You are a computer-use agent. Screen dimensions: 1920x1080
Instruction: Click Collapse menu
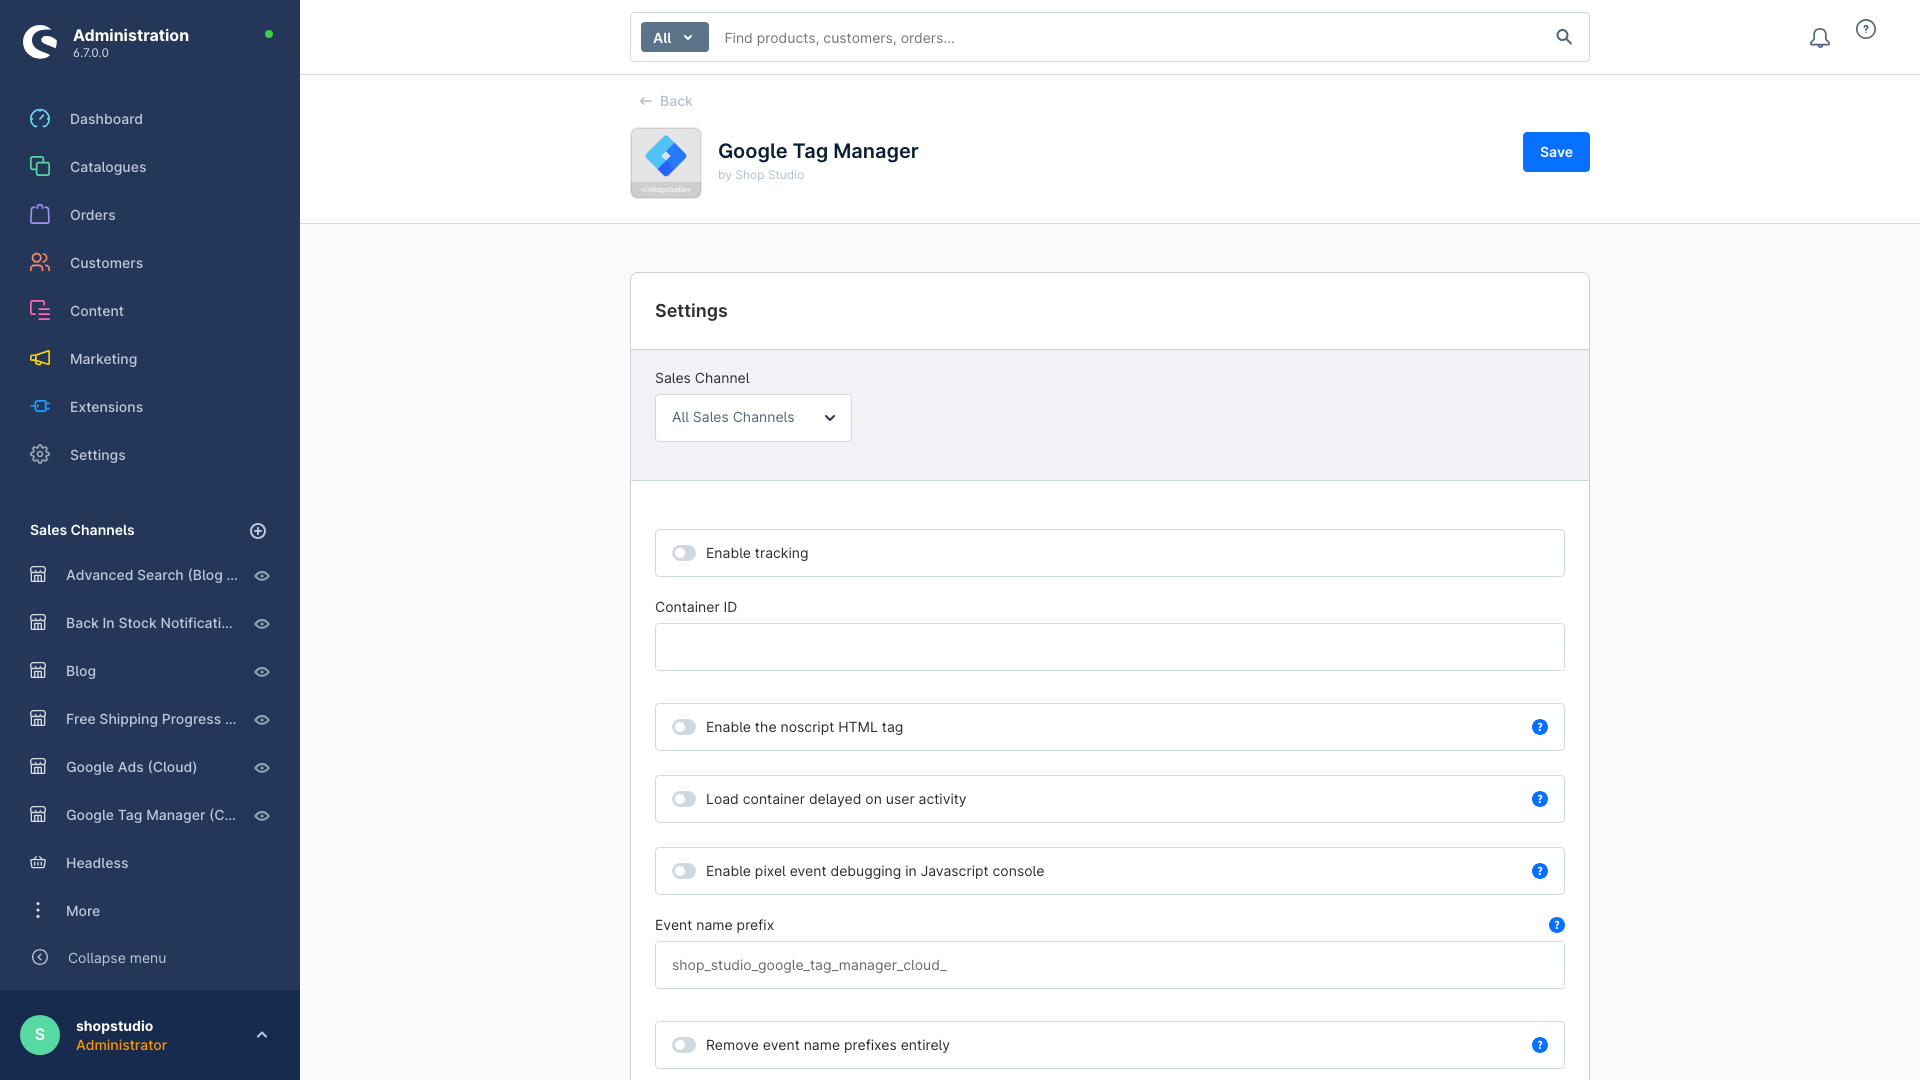(x=117, y=958)
